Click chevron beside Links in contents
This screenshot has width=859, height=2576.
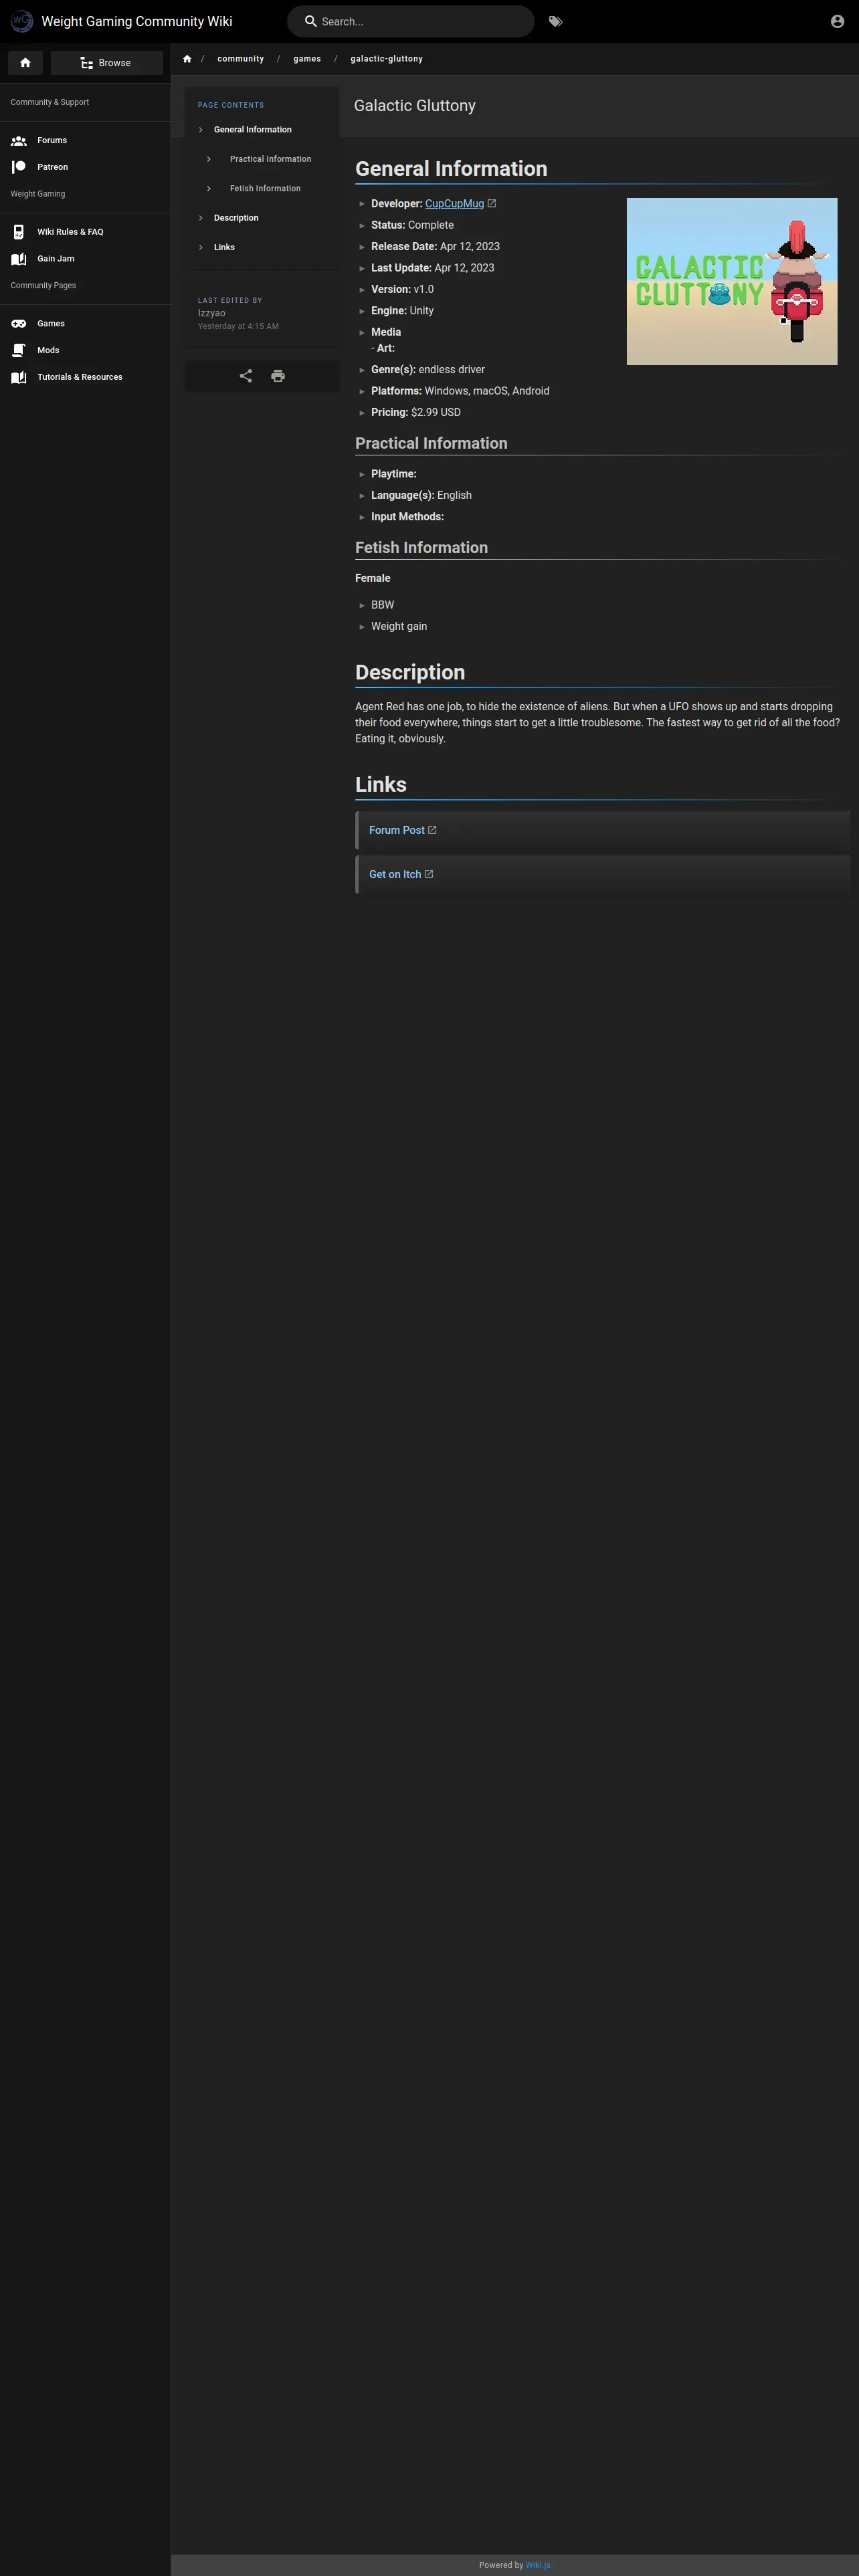coord(200,247)
